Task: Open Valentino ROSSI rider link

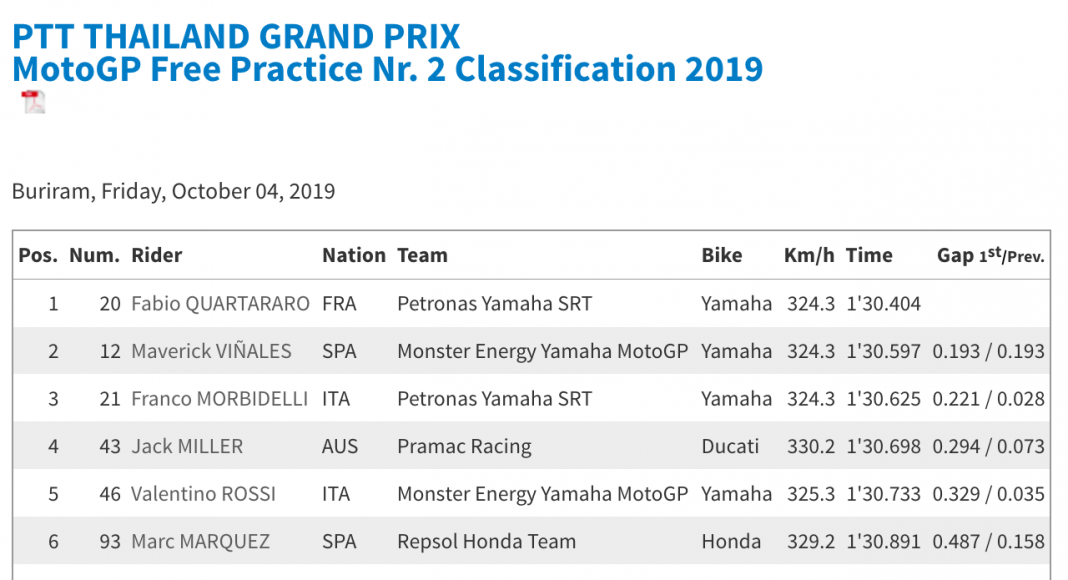Action: (x=203, y=494)
